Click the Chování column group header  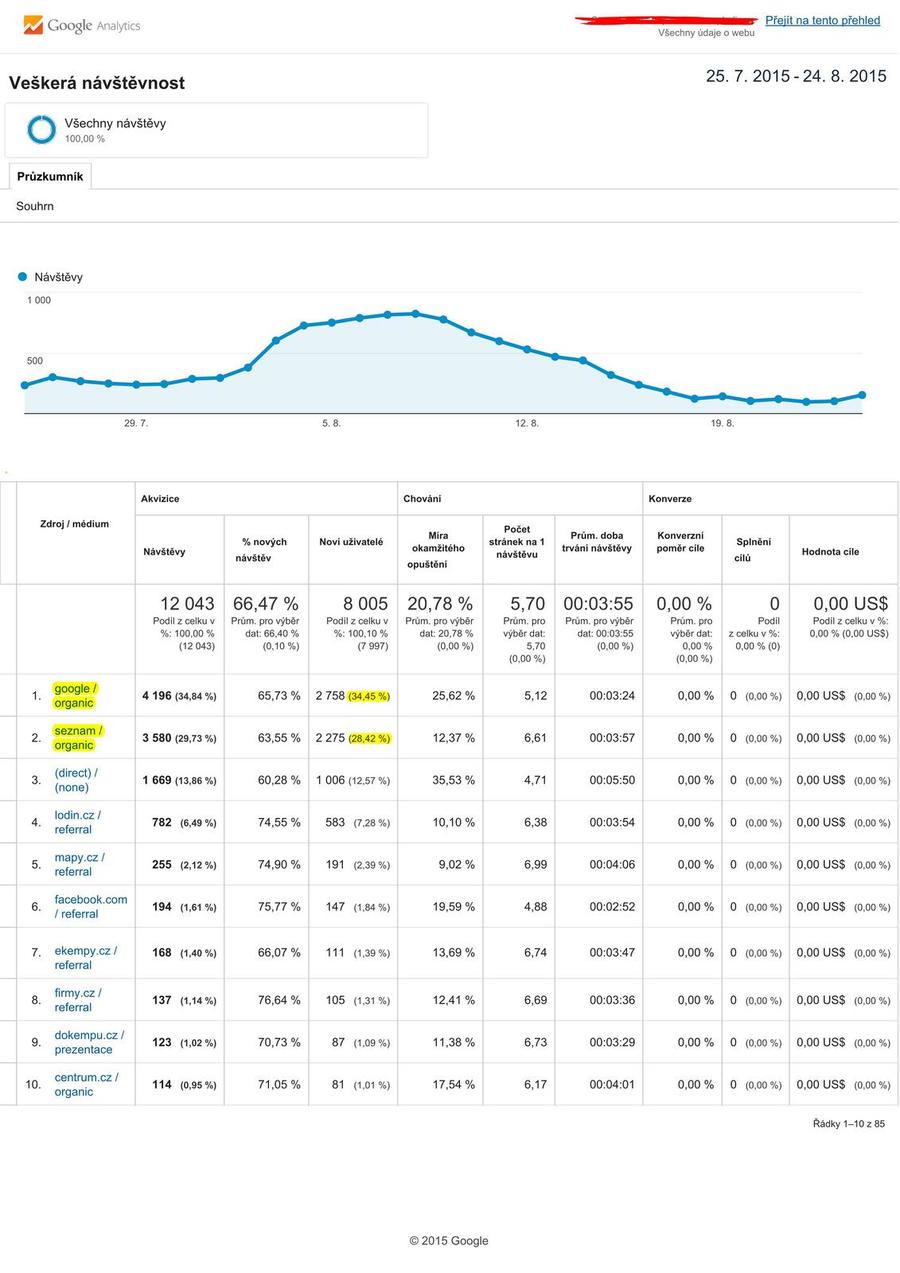(422, 498)
